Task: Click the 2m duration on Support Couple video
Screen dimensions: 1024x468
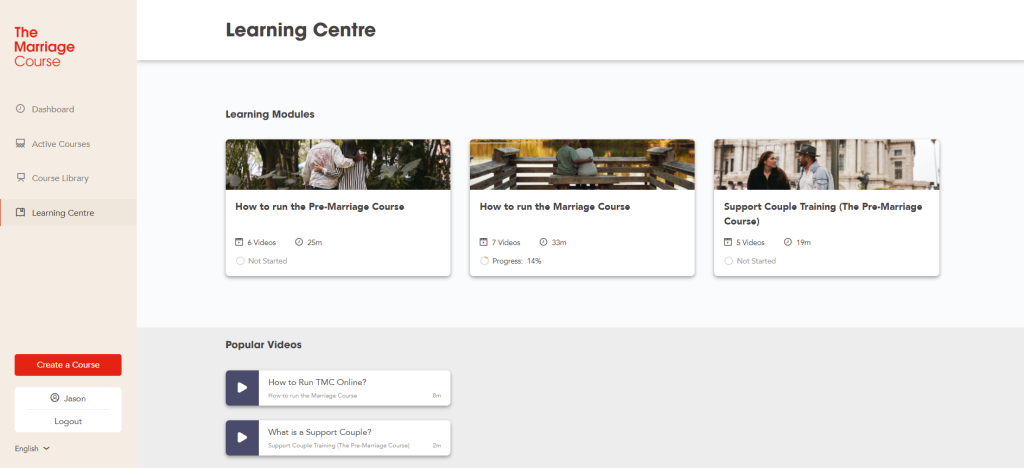Action: click(437, 446)
